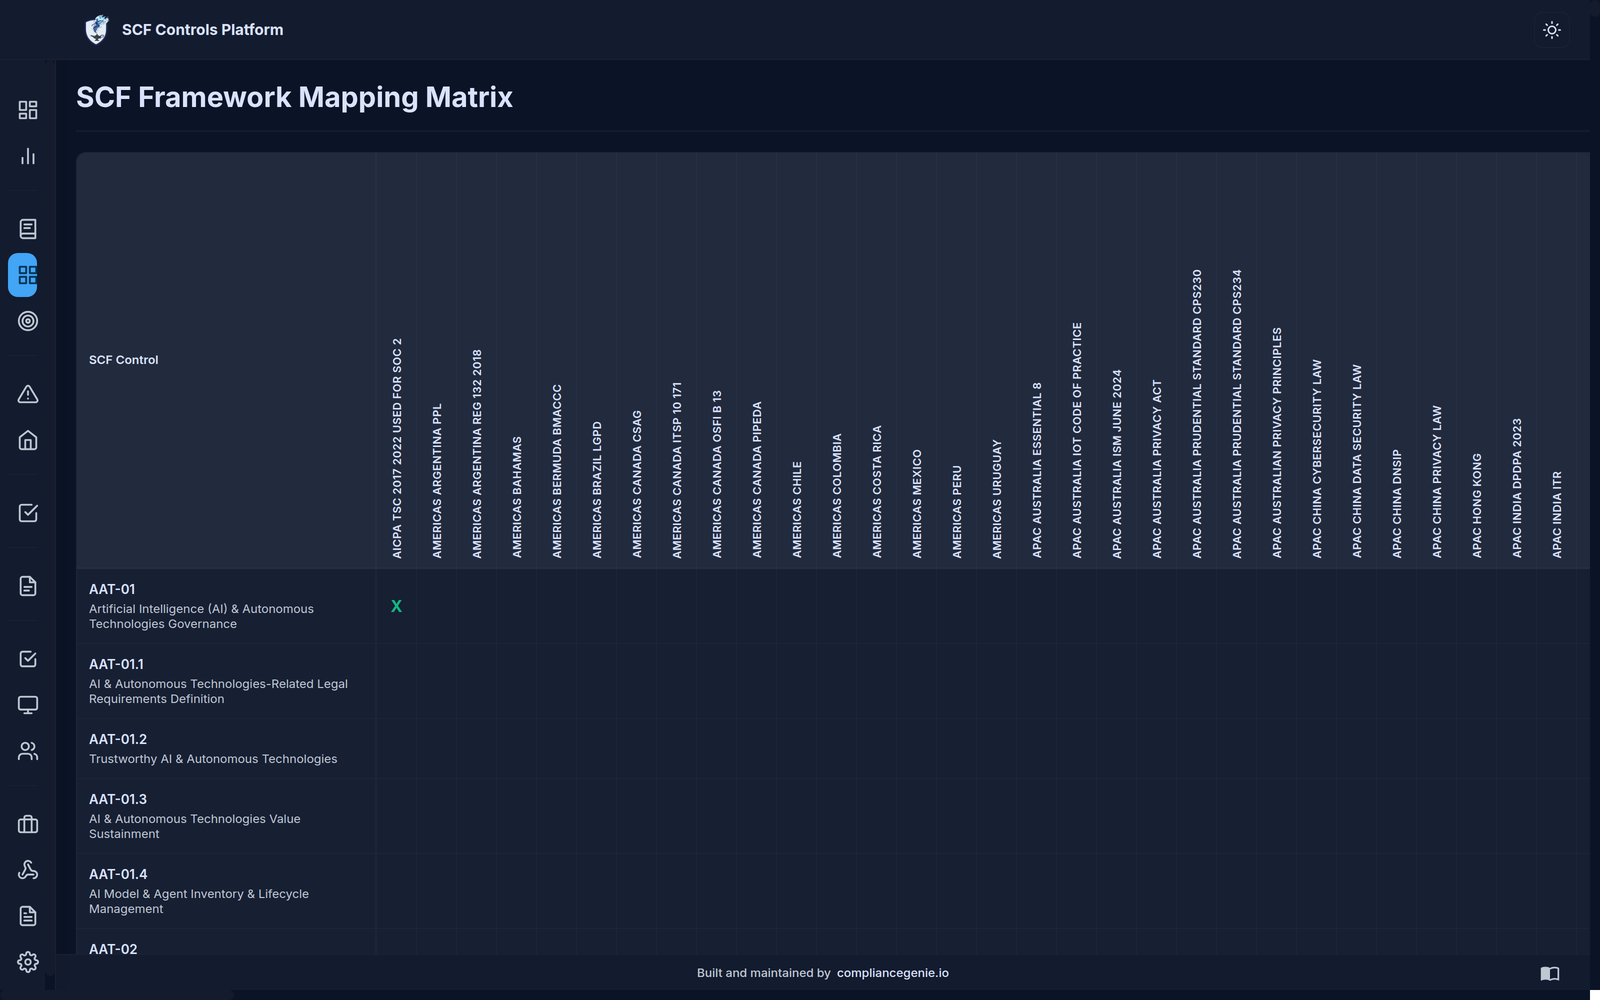Viewport: 1600px width, 1000px height.
Task: Click APAC AUSTRALIA IOT CODE OF PRACTICE header
Action: click(x=1077, y=440)
